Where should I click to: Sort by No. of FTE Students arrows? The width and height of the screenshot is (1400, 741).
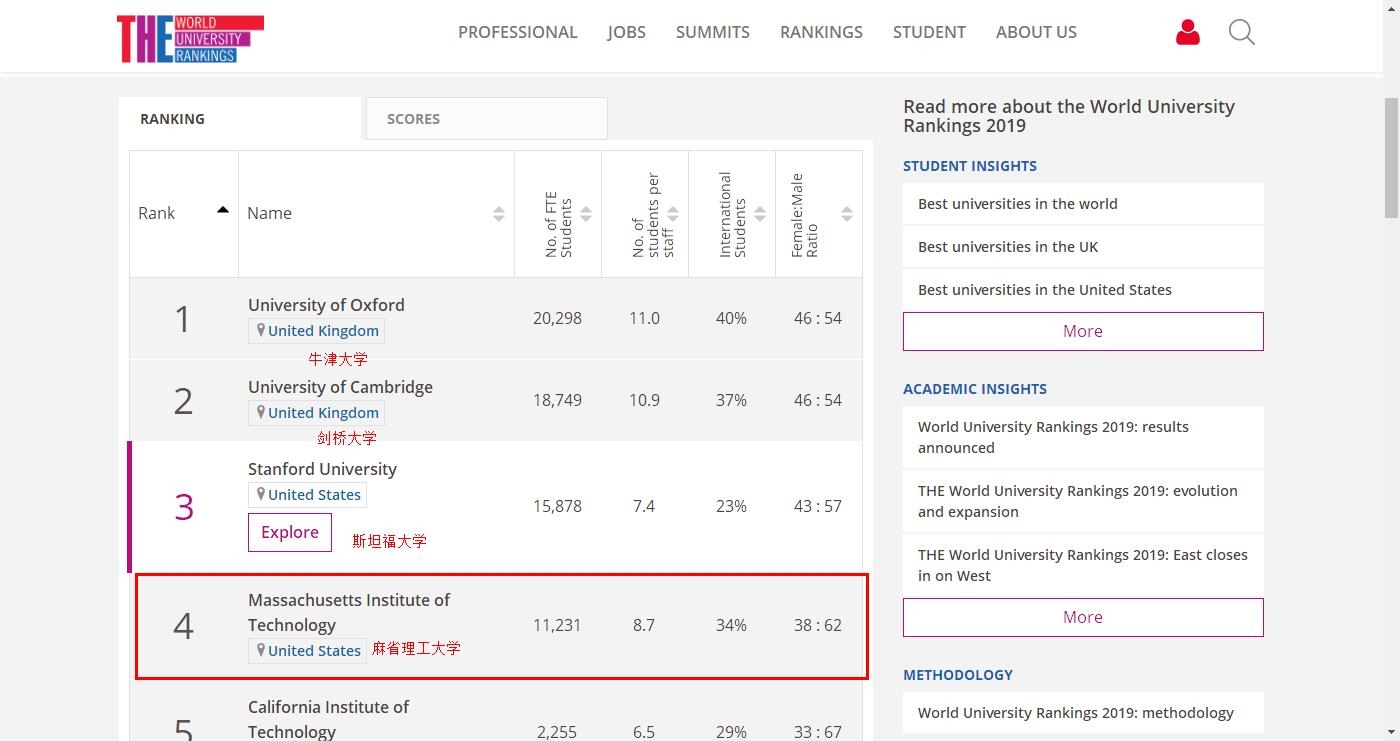[586, 214]
